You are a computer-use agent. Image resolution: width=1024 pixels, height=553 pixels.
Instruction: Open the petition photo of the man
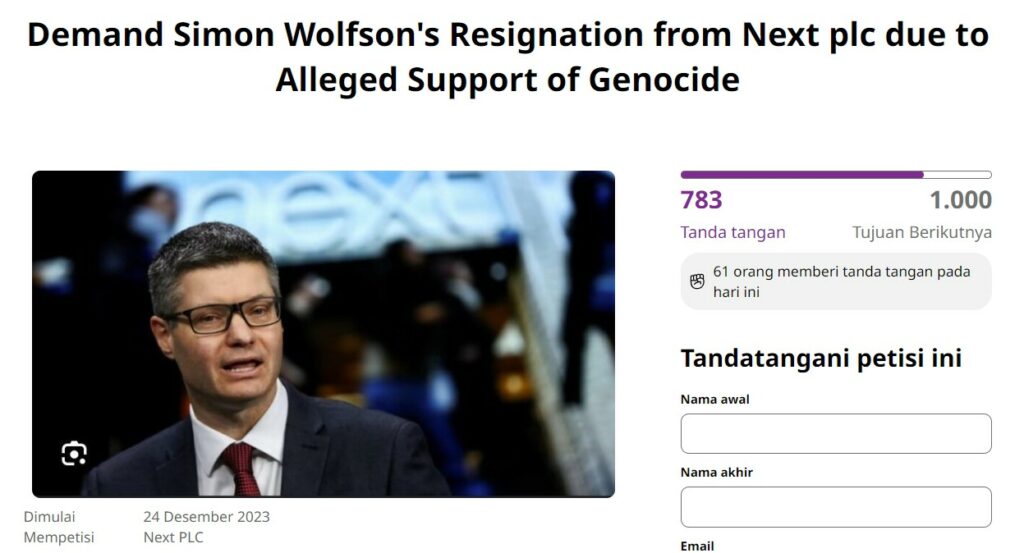click(323, 334)
